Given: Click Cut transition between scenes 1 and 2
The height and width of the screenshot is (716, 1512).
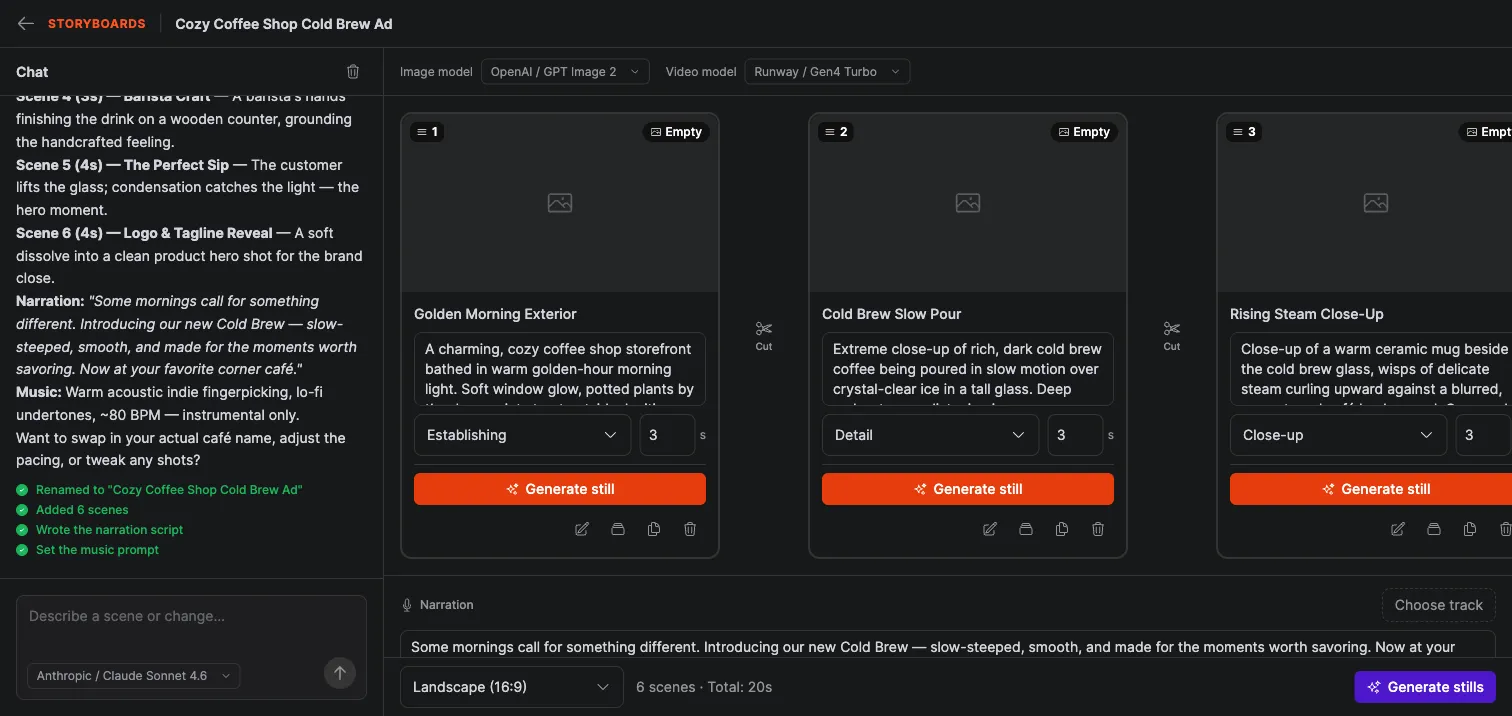Looking at the screenshot, I should 764,335.
